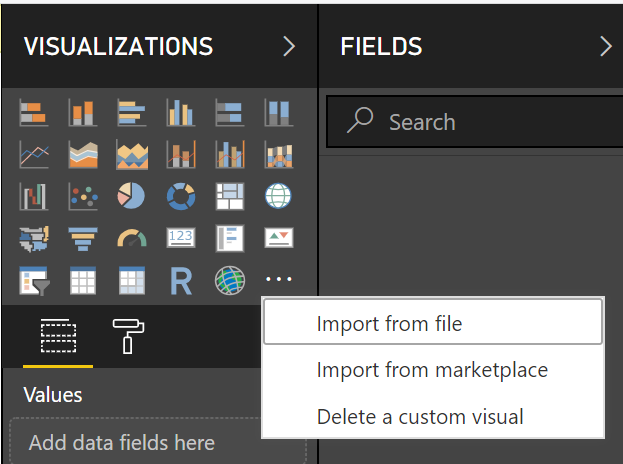Select the Stacked bar chart visual

pyautogui.click(x=33, y=113)
